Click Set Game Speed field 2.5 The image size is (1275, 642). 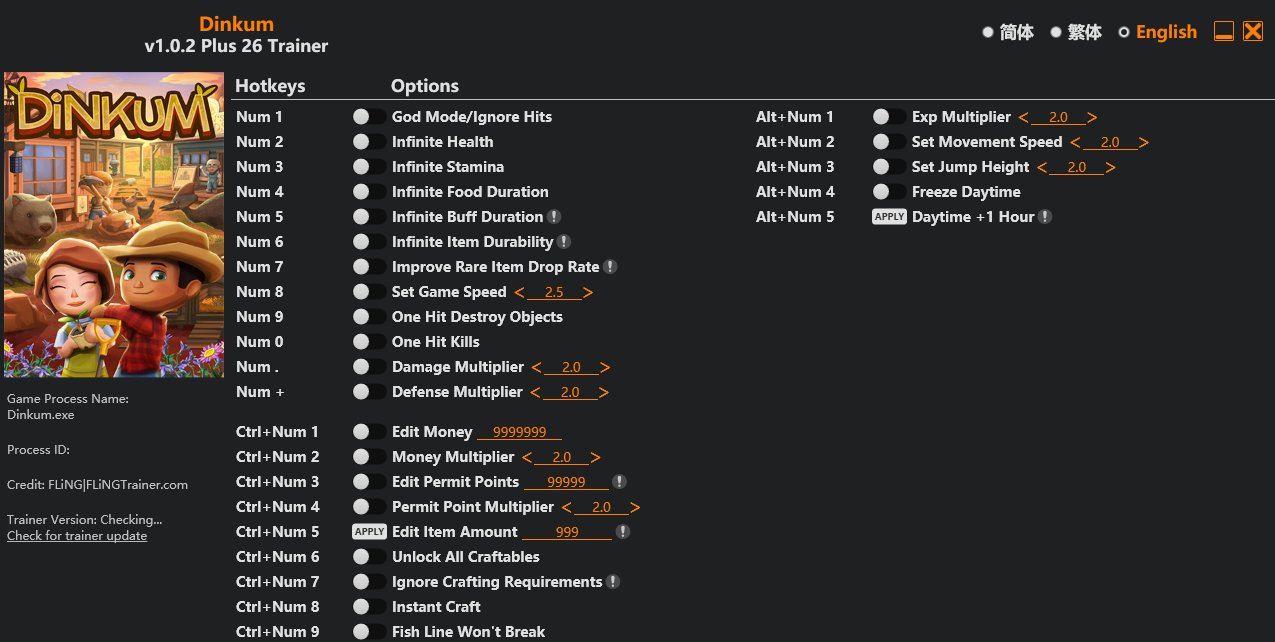[x=554, y=292]
